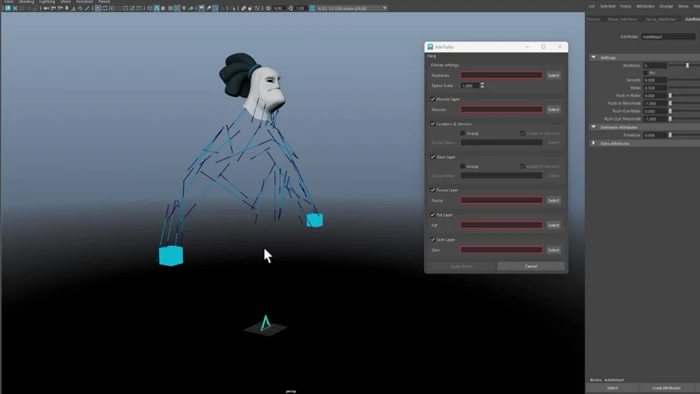Toggle the film gate icon
700x394 pixels.
(x=105, y=8)
